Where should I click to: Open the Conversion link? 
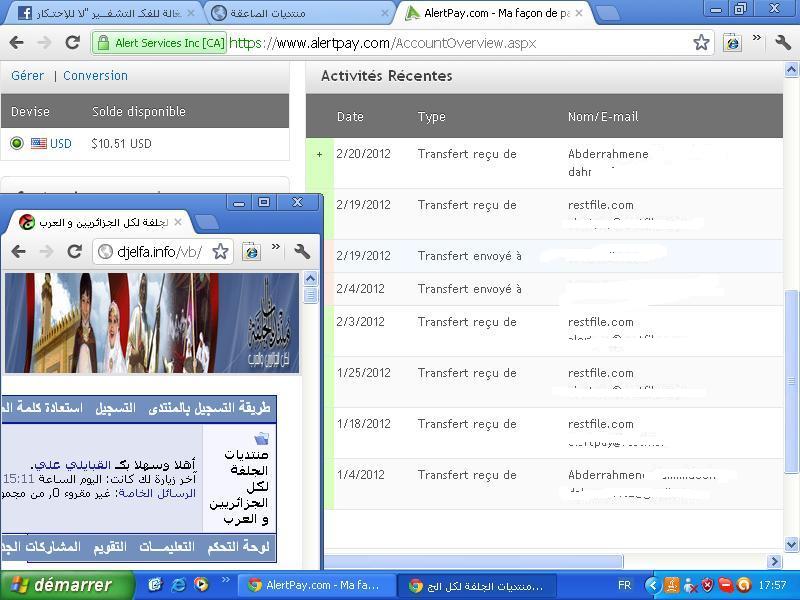pyautogui.click(x=95, y=76)
